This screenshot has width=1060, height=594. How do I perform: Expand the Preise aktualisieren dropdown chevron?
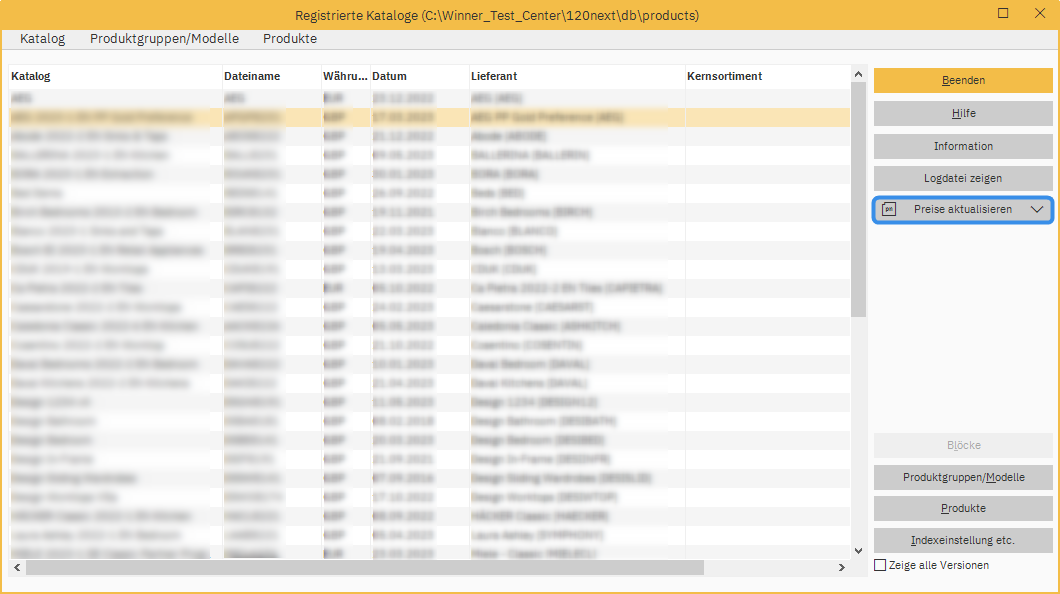point(1040,209)
